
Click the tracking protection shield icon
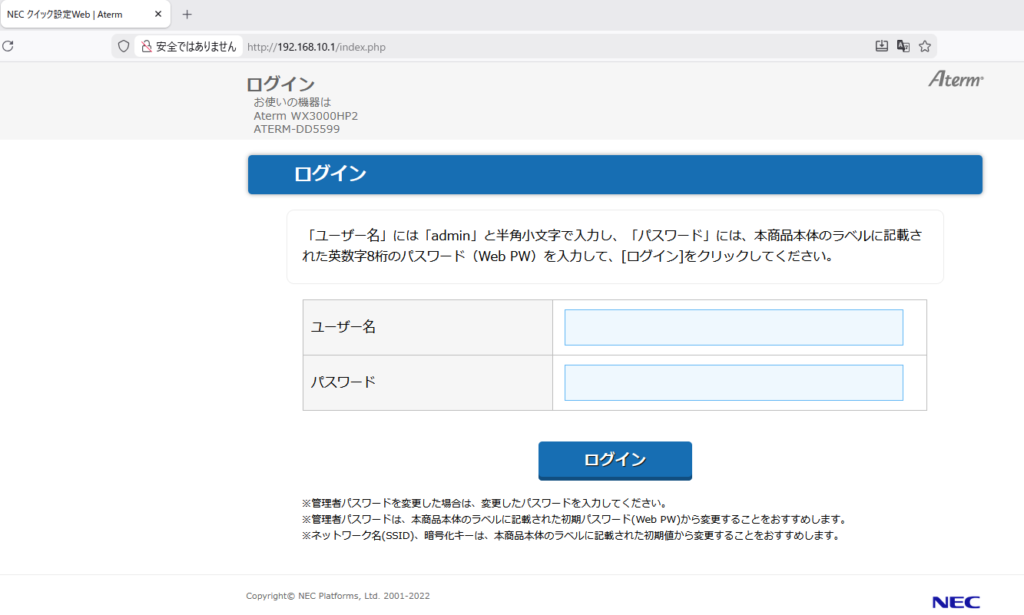coord(124,46)
